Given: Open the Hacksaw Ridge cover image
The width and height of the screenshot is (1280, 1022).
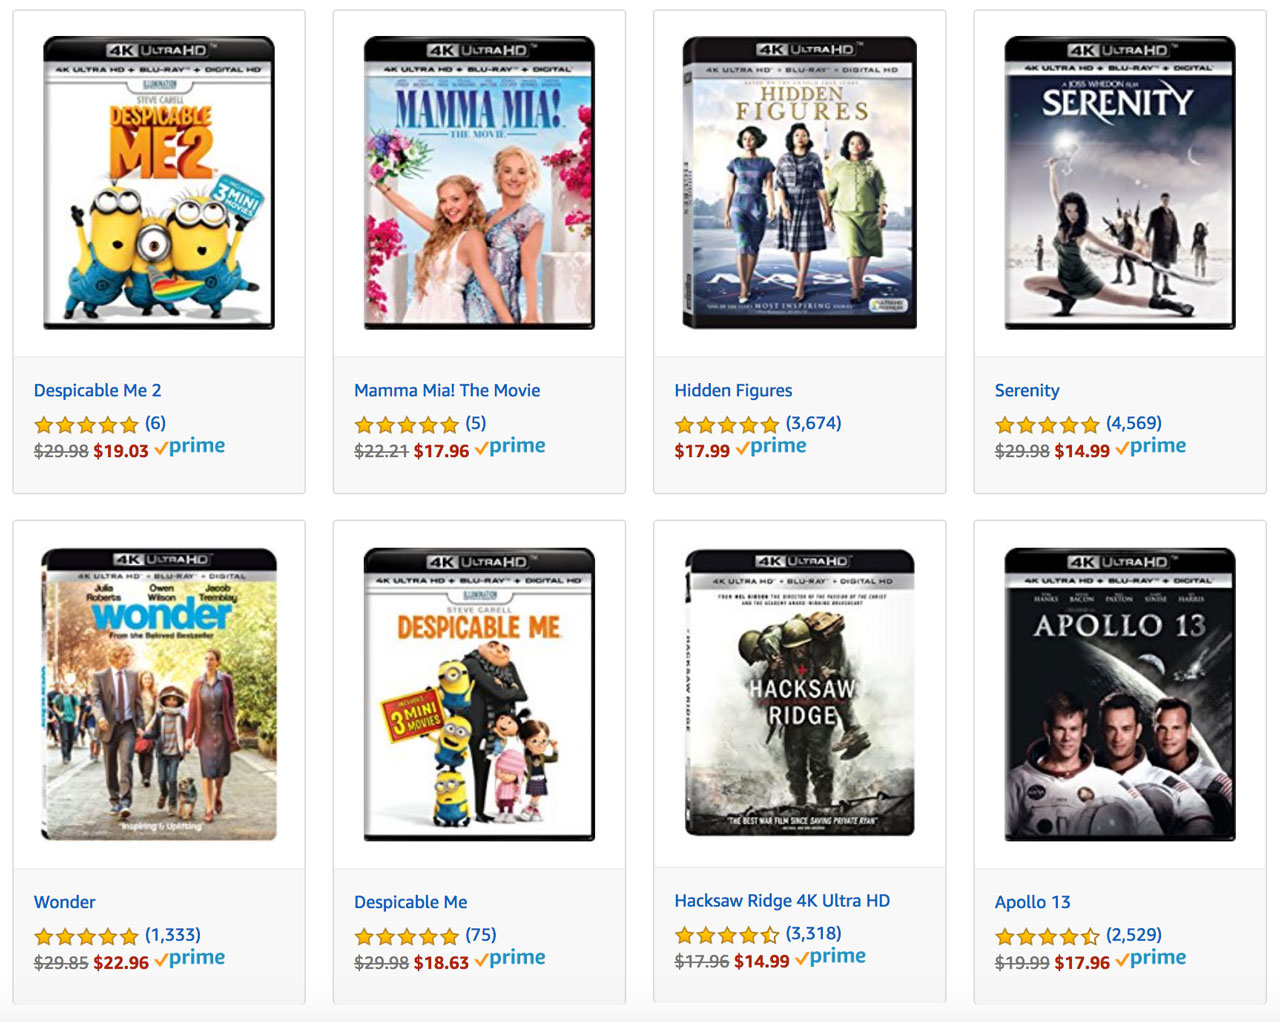Looking at the screenshot, I should click(799, 692).
